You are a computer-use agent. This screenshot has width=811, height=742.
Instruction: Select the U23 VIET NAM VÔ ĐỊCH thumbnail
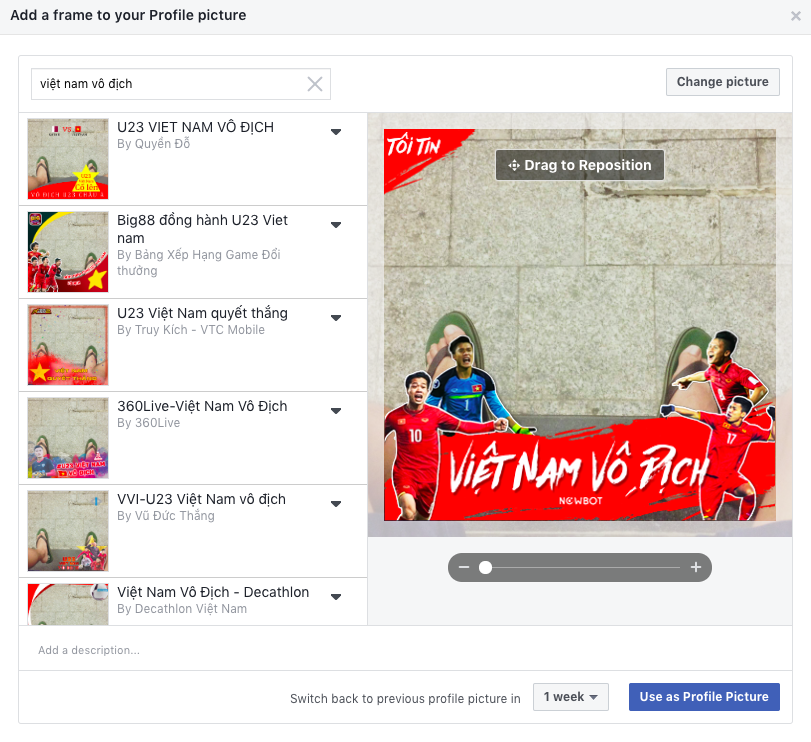(x=68, y=159)
